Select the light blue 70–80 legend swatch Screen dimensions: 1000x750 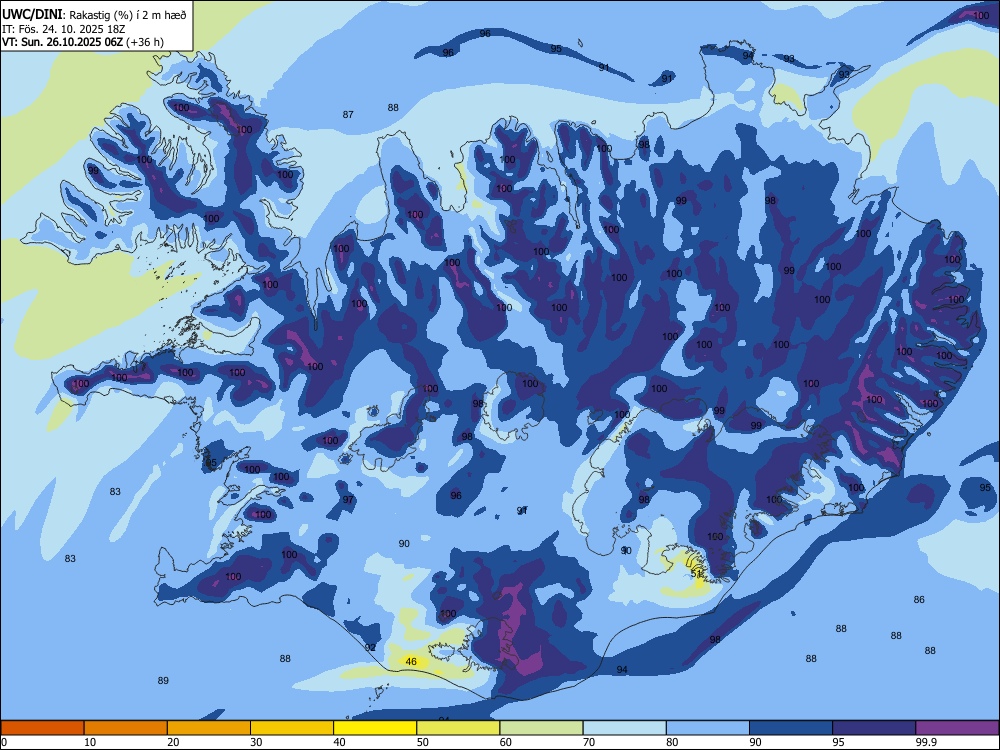[x=624, y=728]
